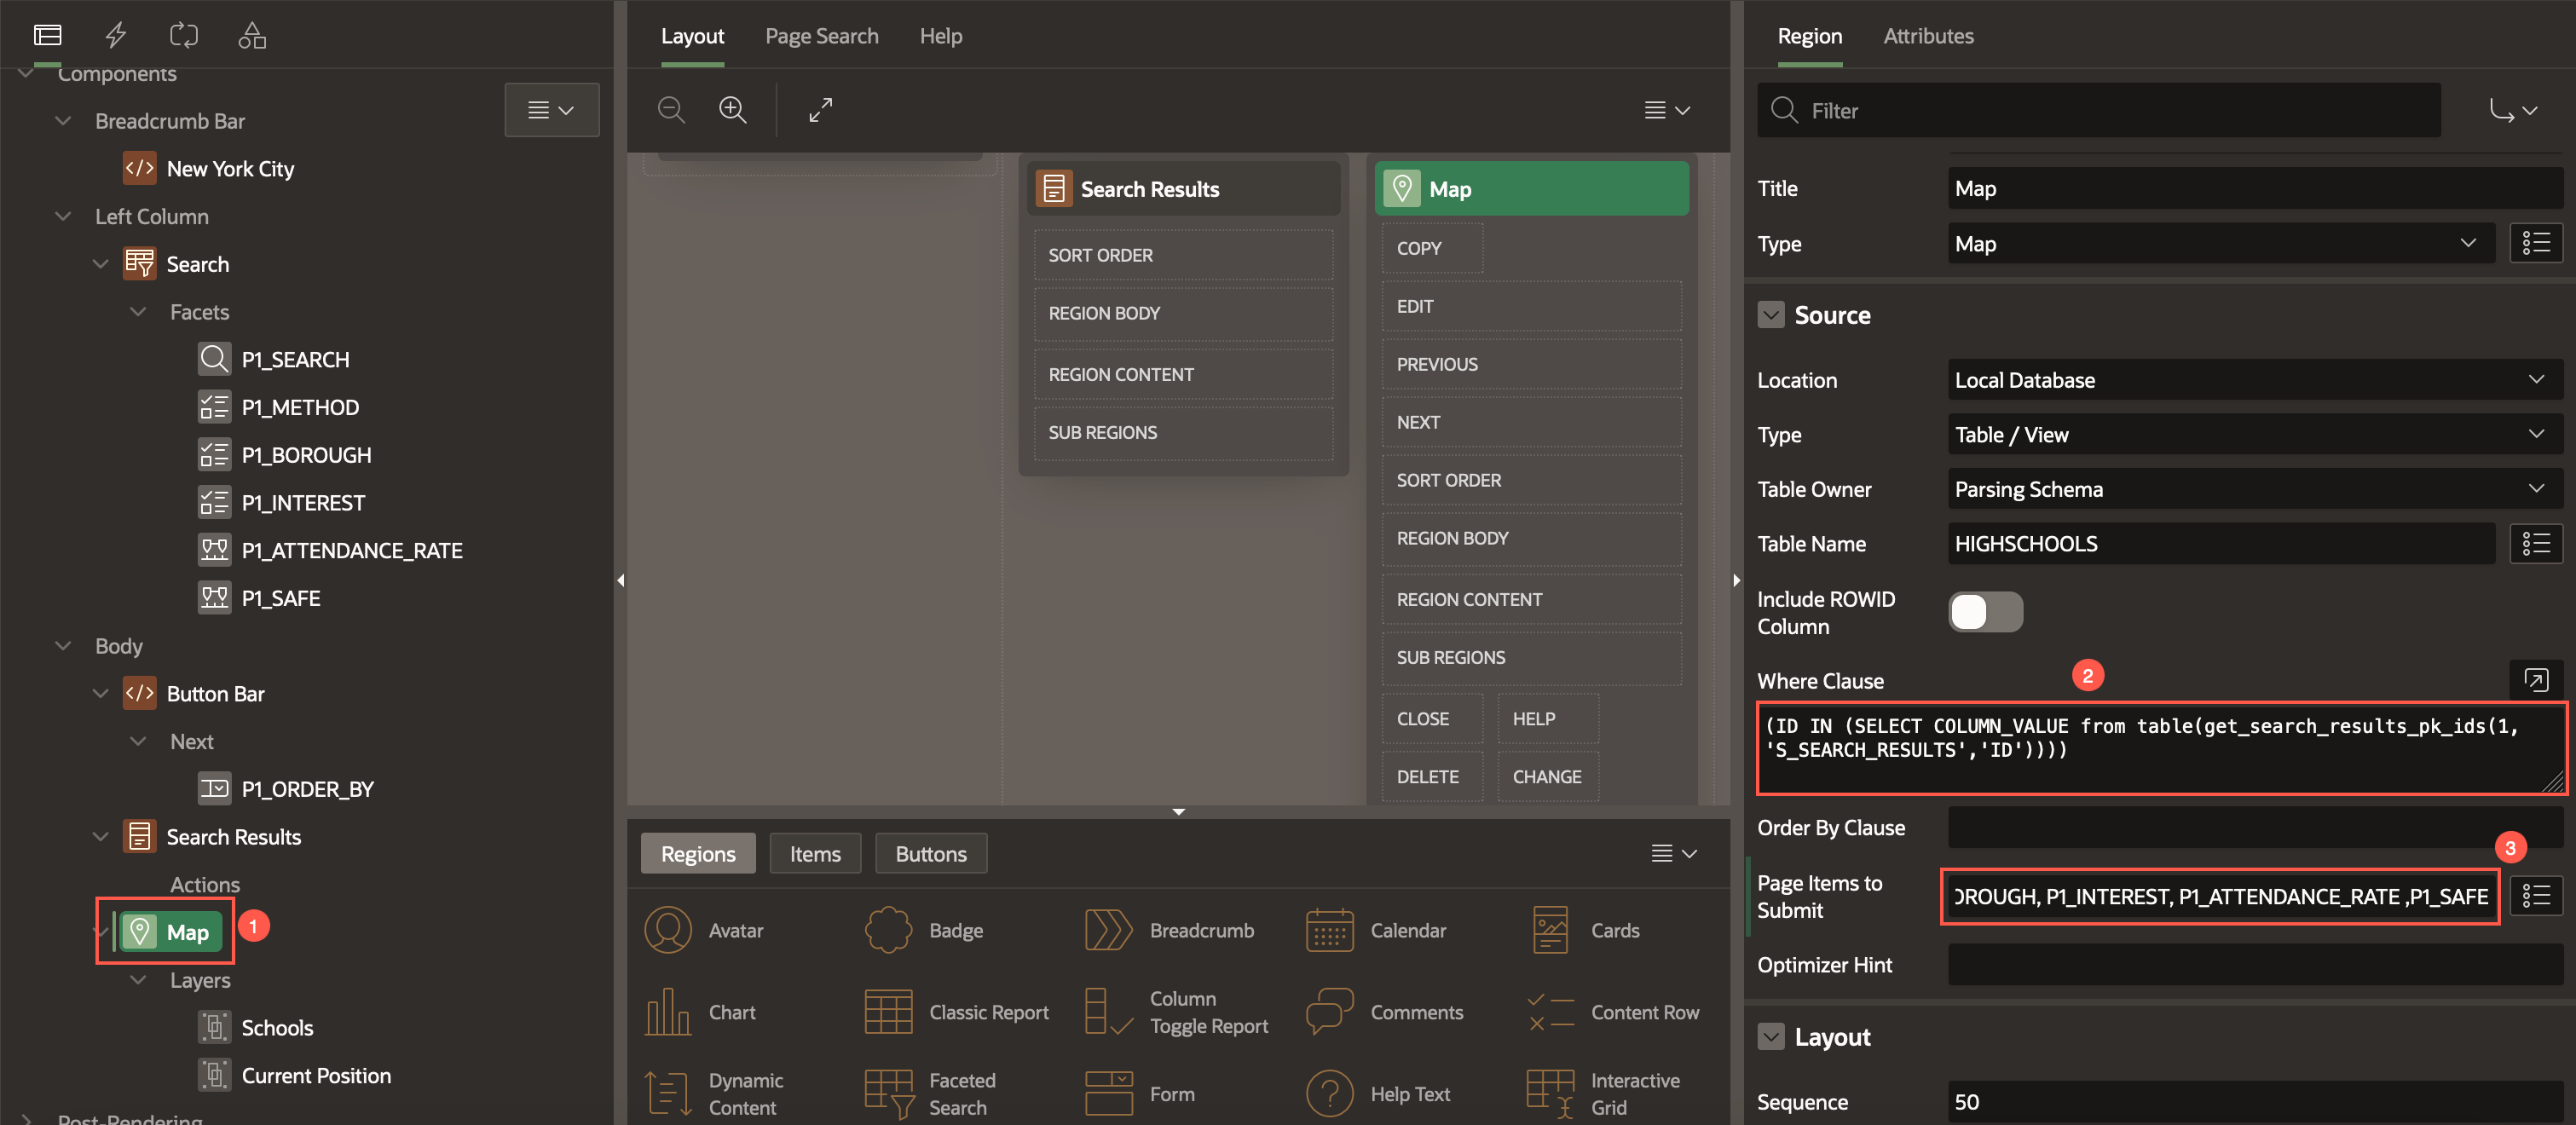The image size is (2576, 1125).
Task: Open the Shared Components tab icon
Action: 252,35
